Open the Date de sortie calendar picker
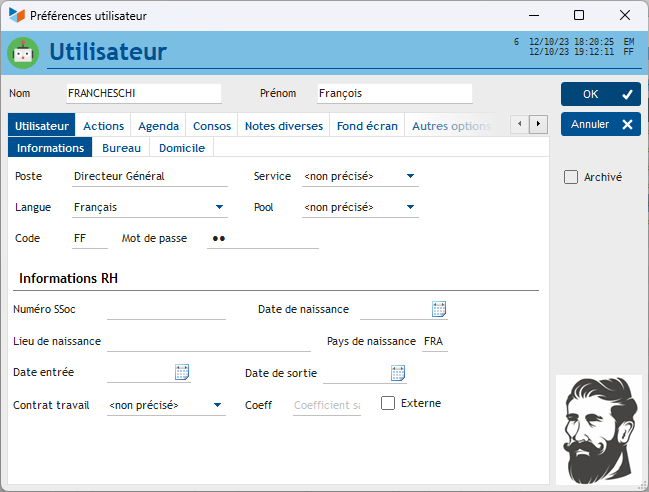This screenshot has height=492, width=649. (398, 373)
